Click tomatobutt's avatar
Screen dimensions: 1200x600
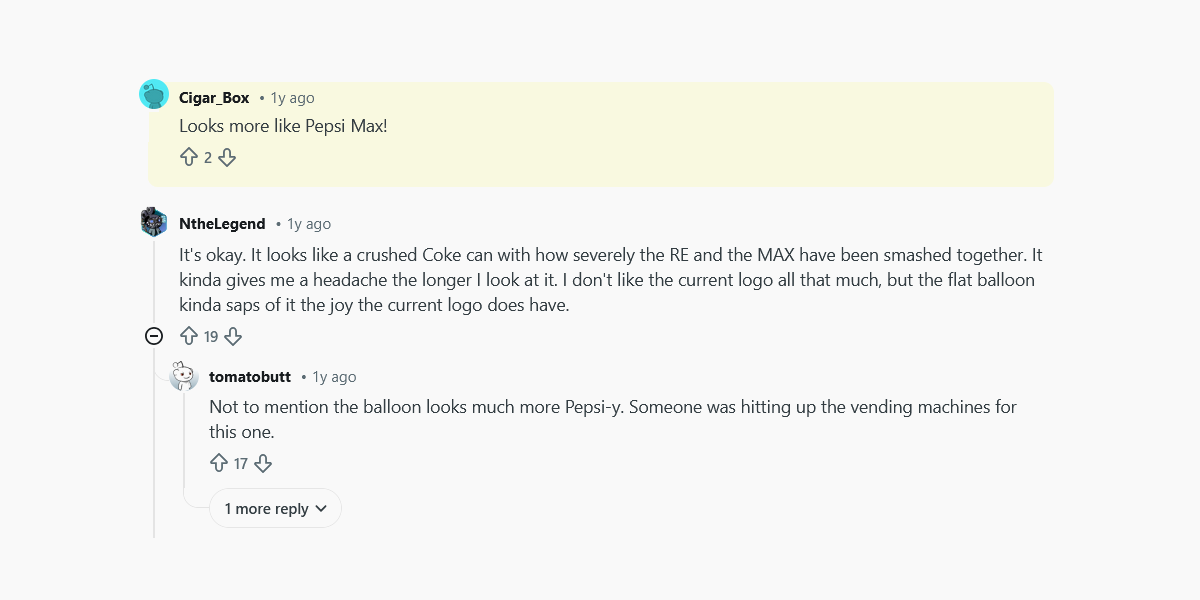(184, 375)
